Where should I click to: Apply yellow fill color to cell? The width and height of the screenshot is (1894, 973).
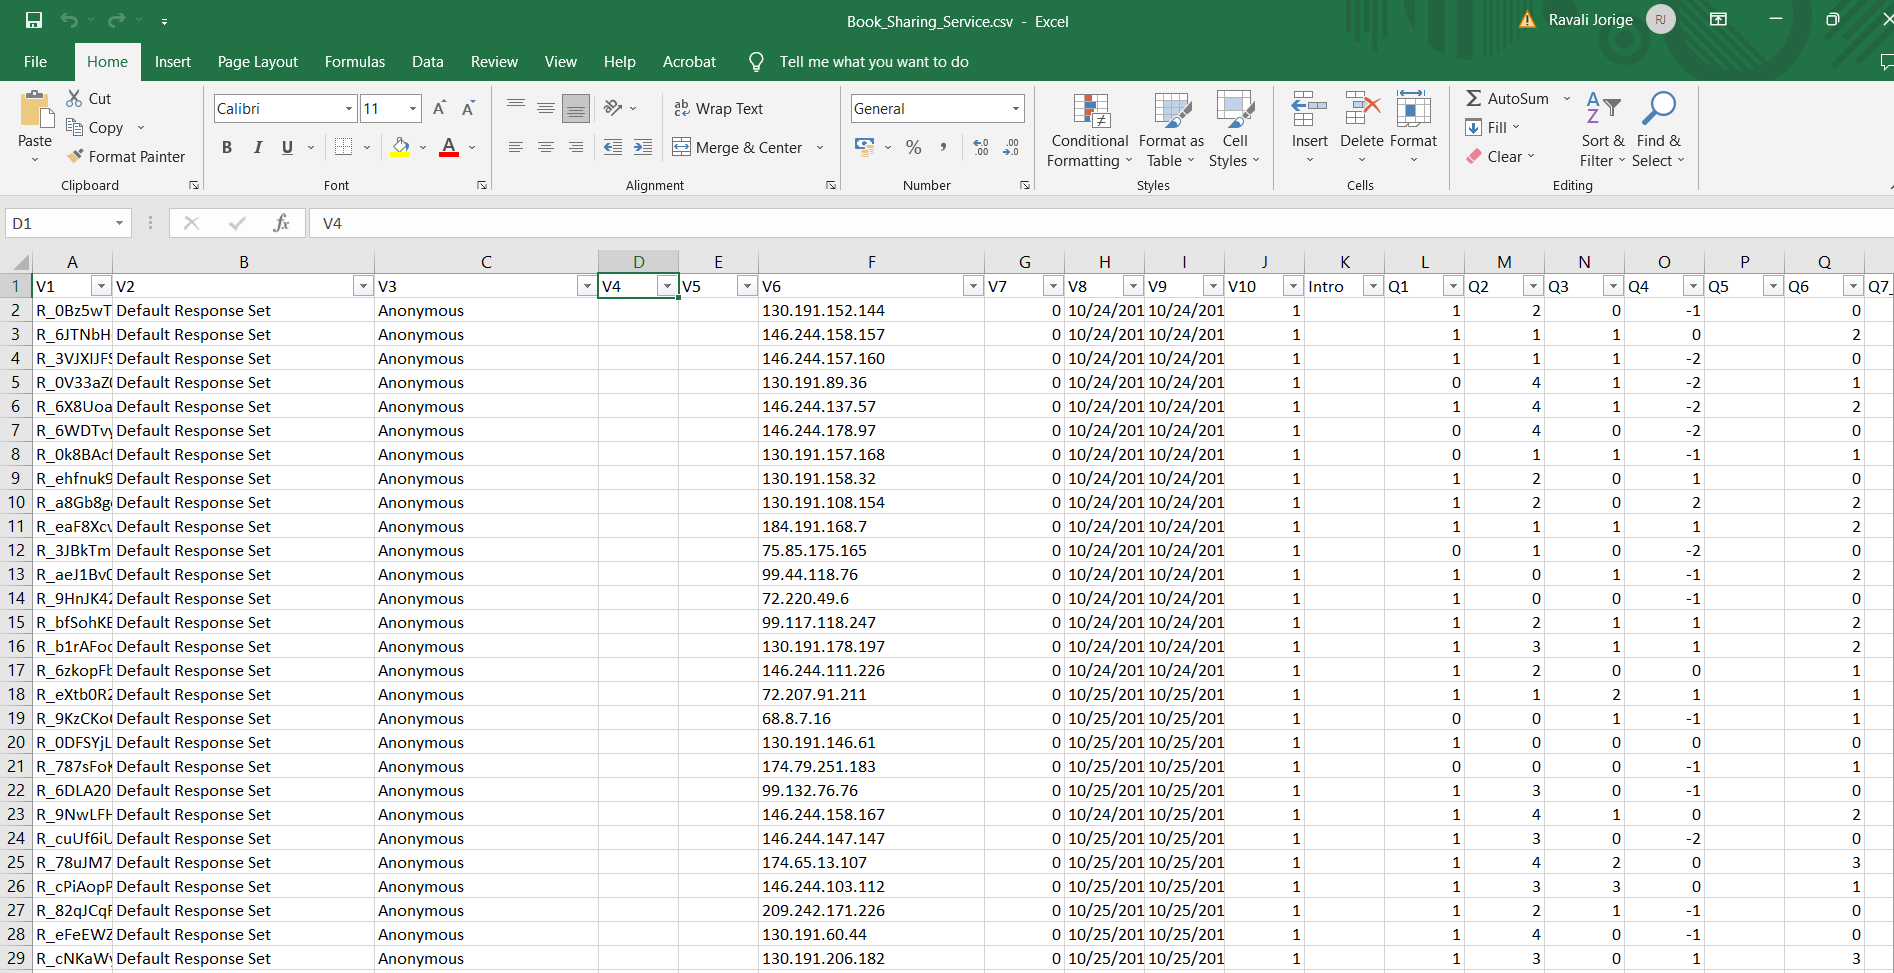[x=400, y=147]
